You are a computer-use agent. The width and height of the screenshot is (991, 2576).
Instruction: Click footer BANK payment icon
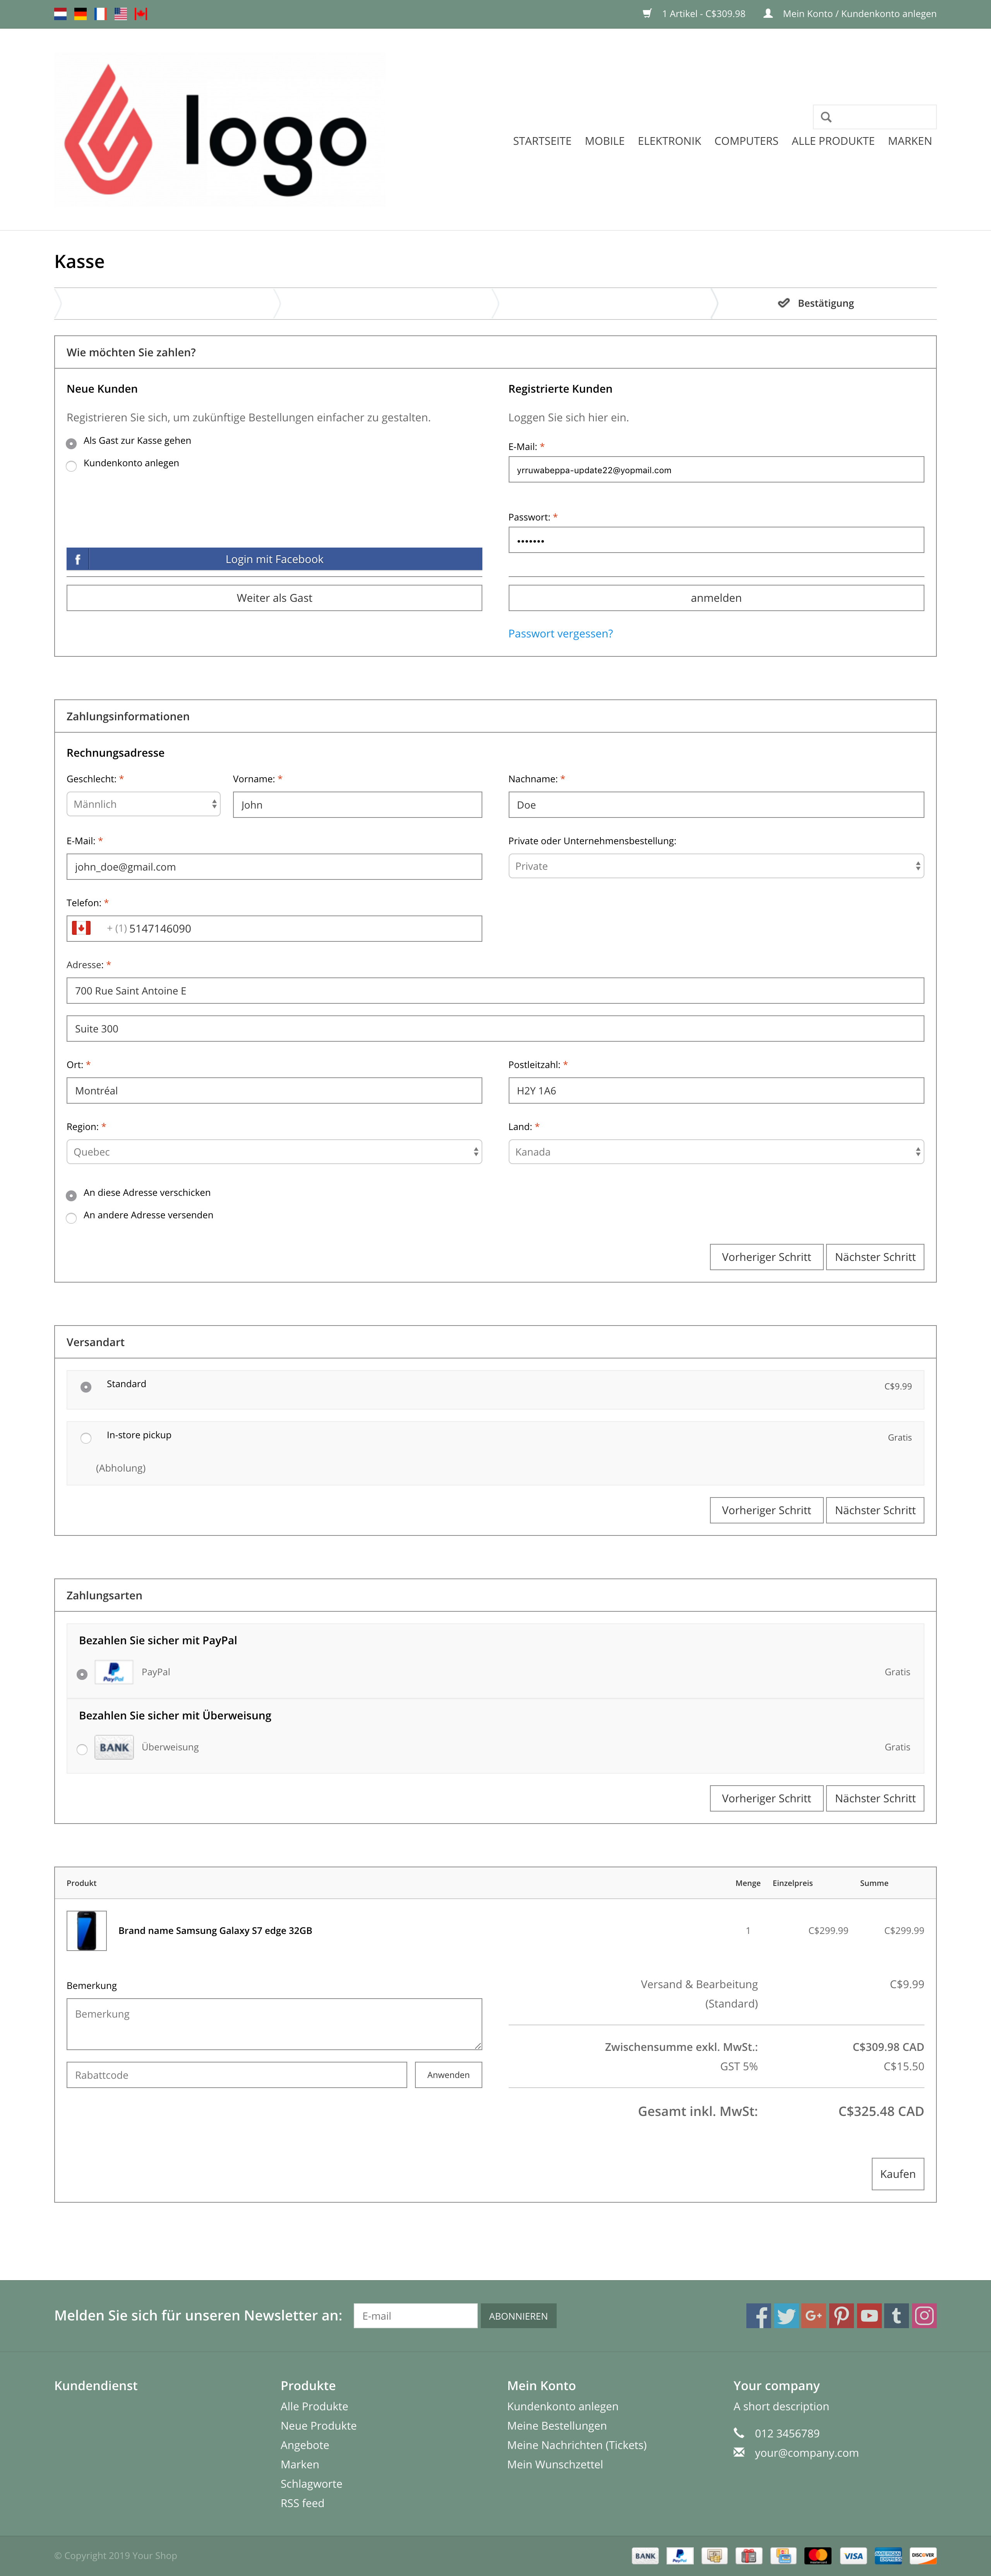tap(645, 2555)
